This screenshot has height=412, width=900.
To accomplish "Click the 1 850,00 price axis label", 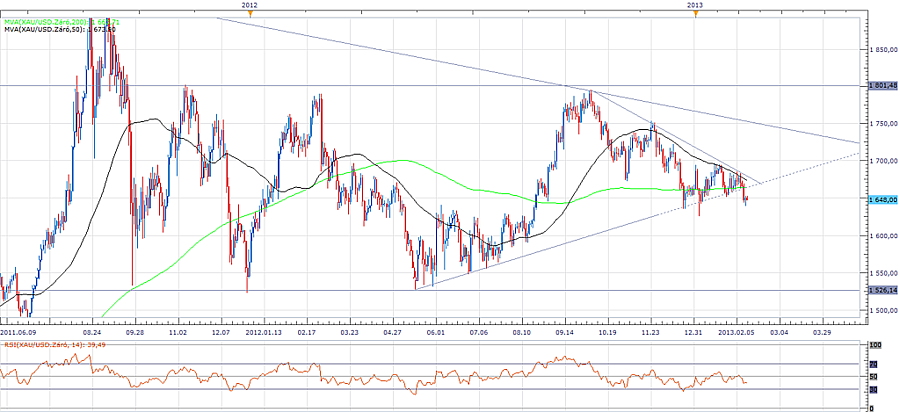I will [880, 49].
